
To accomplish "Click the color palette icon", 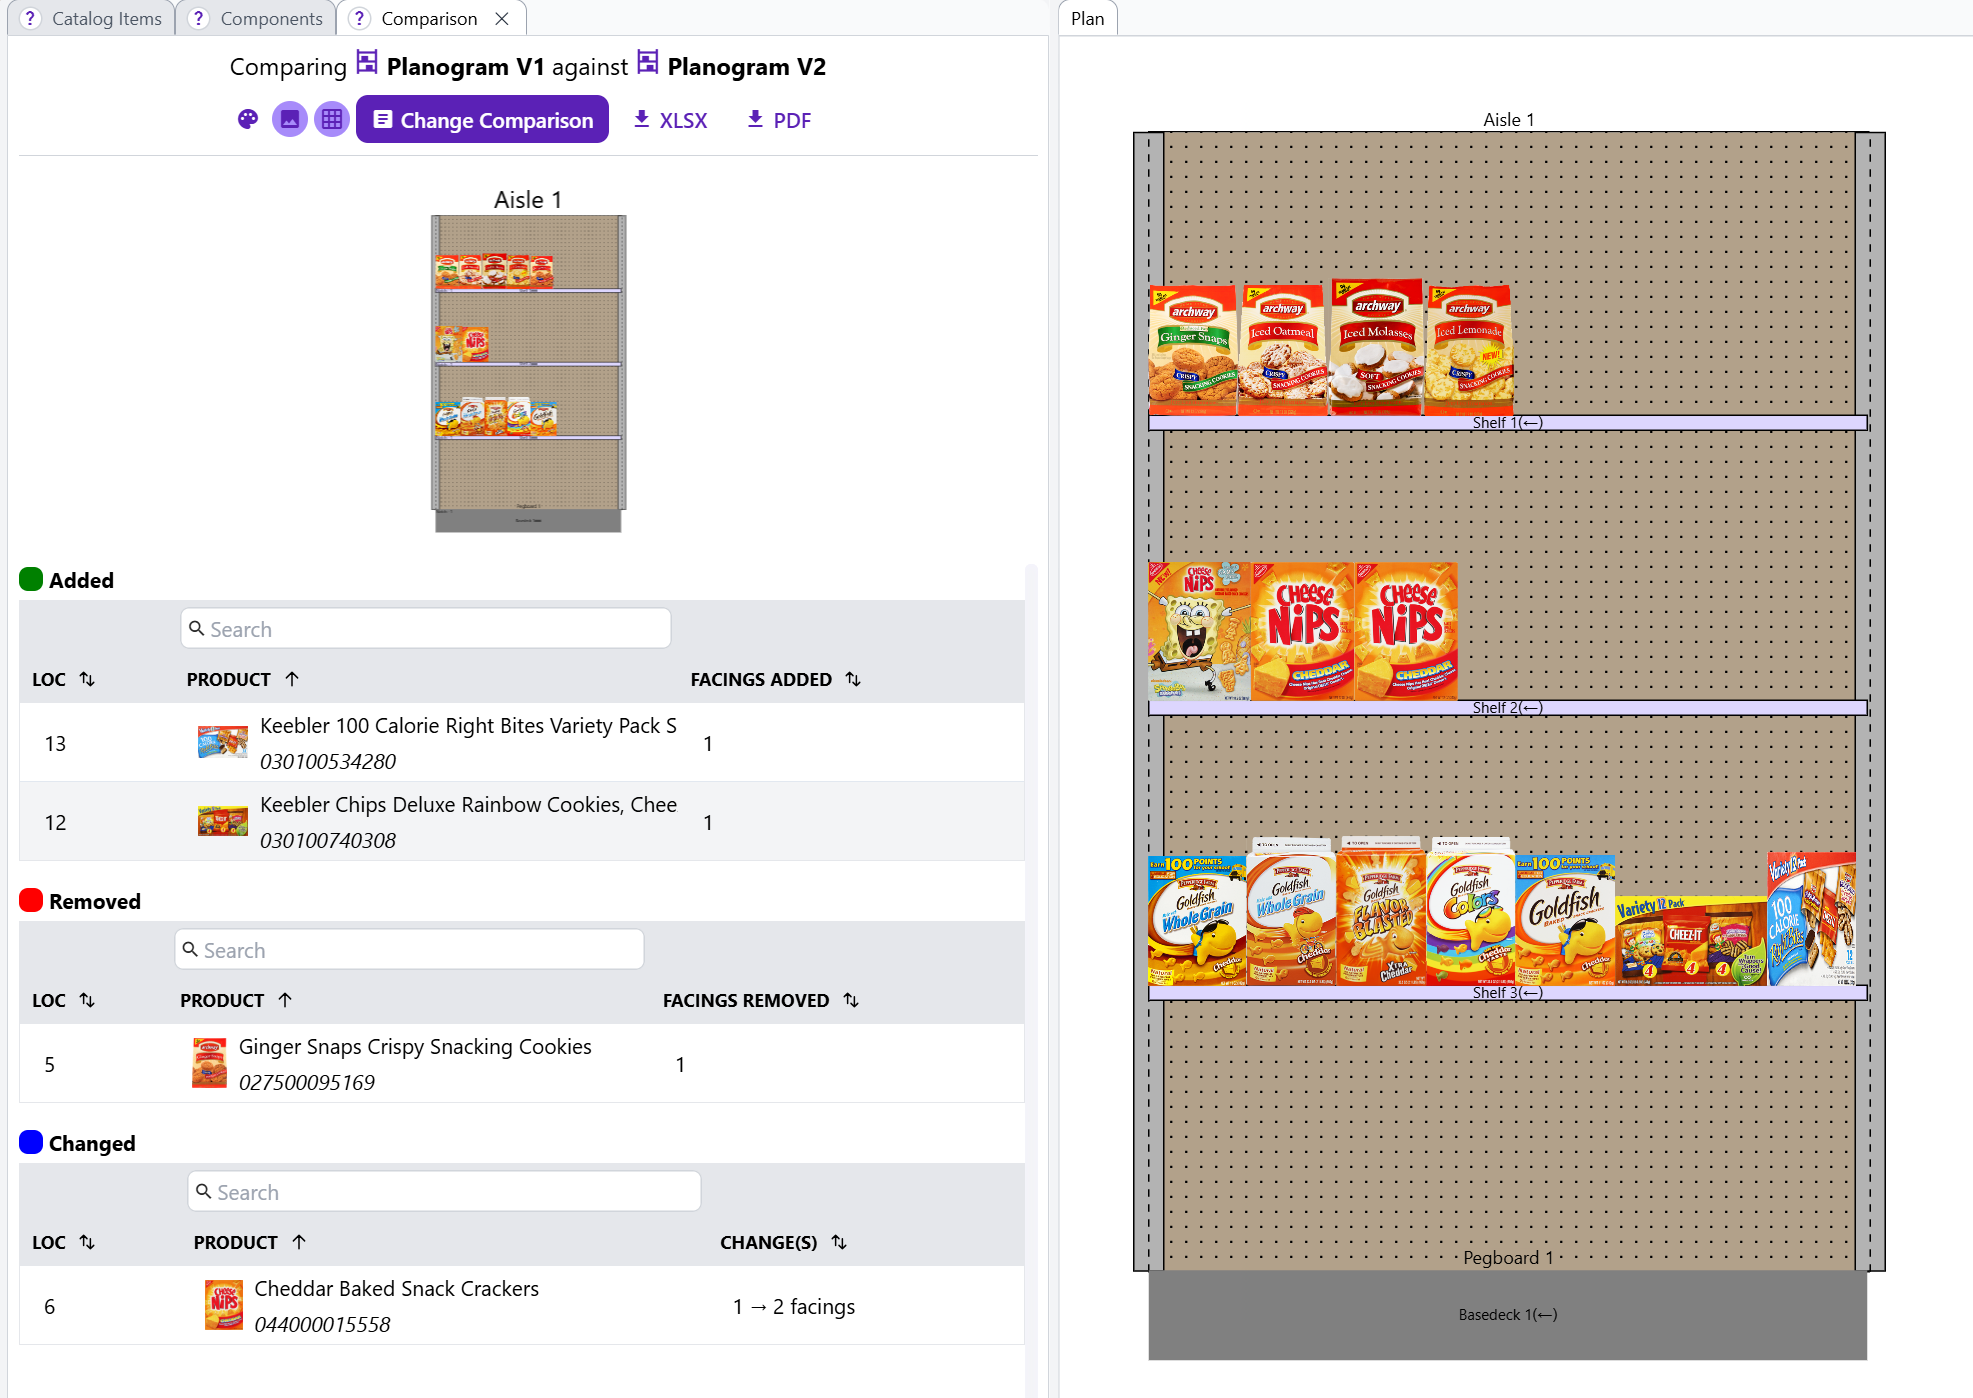I will click(247, 120).
